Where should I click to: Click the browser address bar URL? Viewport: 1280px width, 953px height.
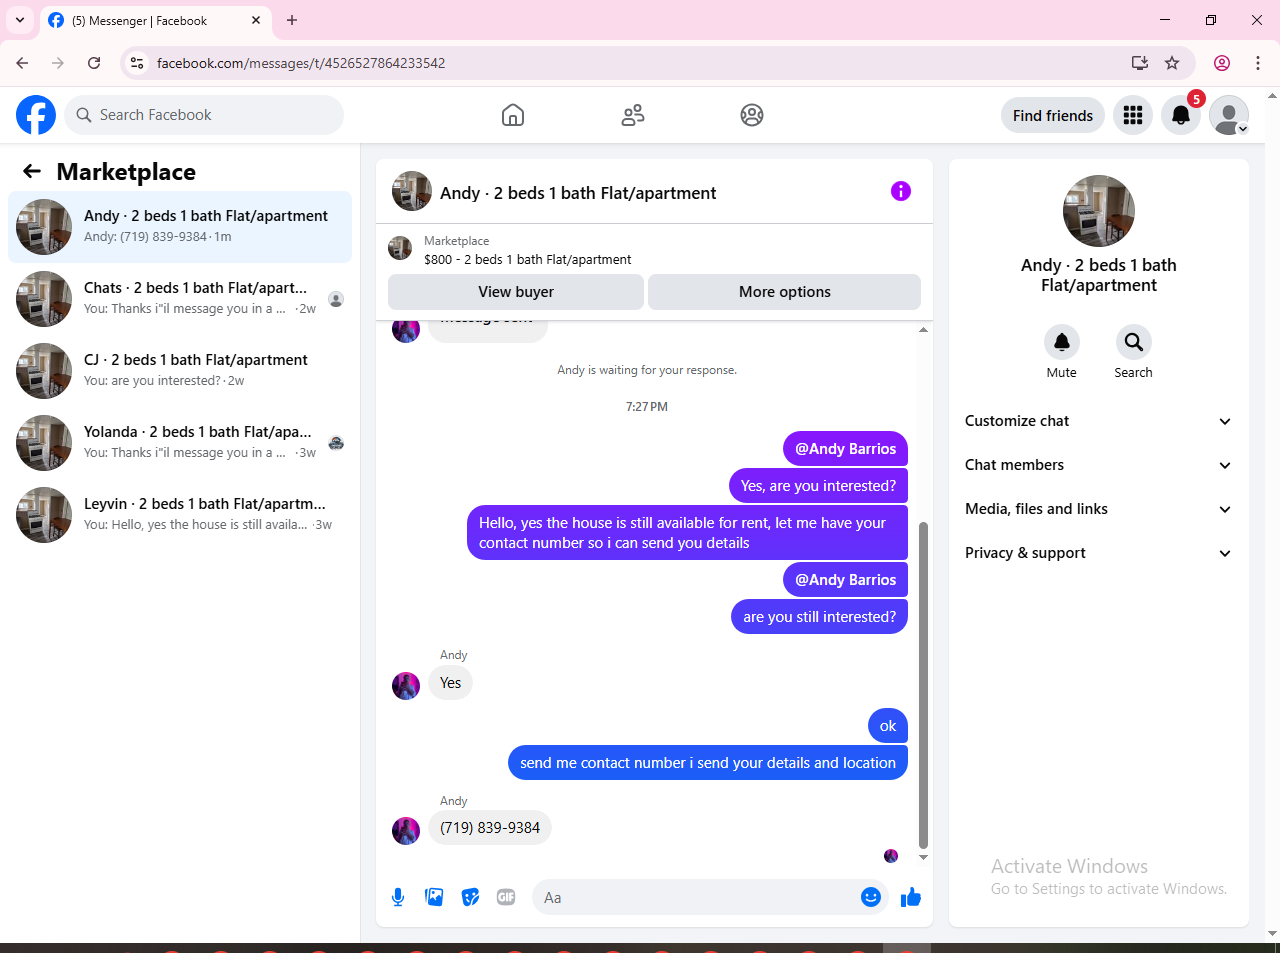tap(301, 63)
